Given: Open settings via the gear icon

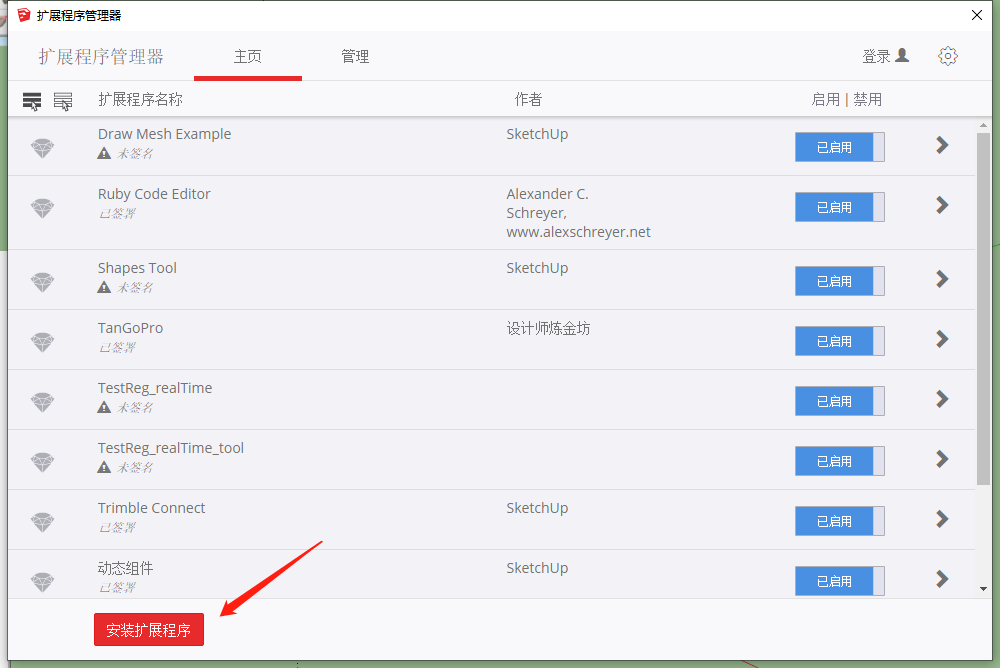Looking at the screenshot, I should 948,56.
